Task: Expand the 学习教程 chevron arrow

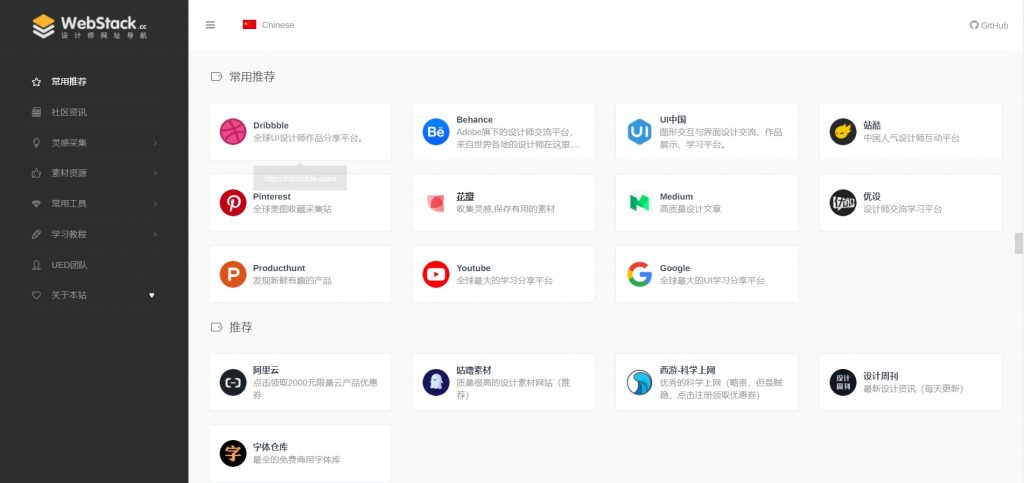Action: 155,234
